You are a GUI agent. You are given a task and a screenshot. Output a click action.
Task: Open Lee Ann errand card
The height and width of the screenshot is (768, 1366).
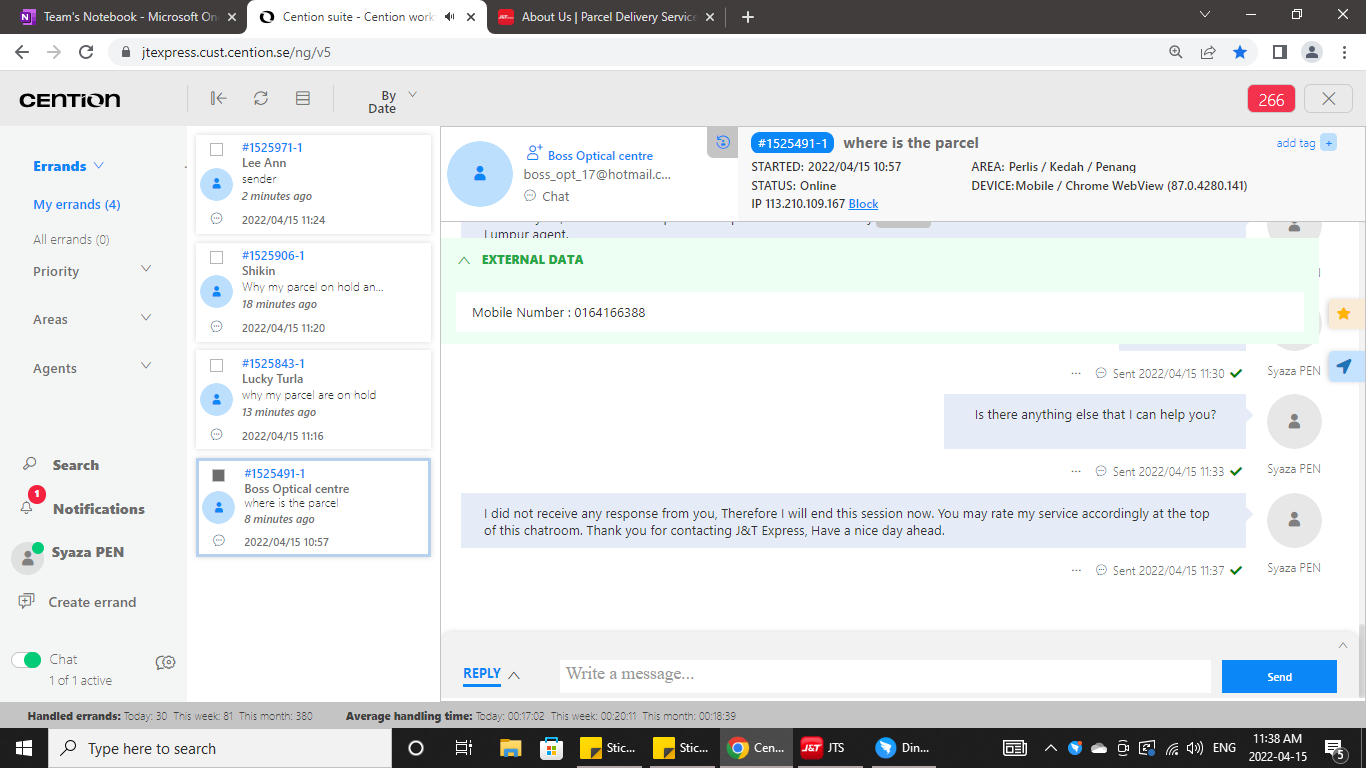pyautogui.click(x=314, y=185)
